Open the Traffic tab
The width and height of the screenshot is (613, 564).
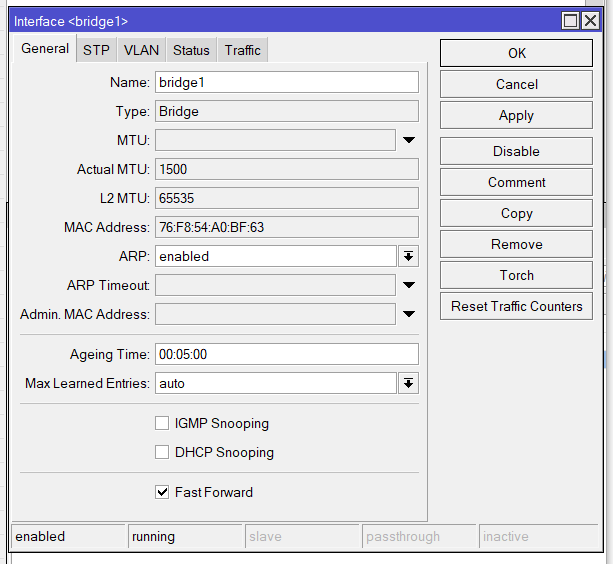click(x=242, y=50)
